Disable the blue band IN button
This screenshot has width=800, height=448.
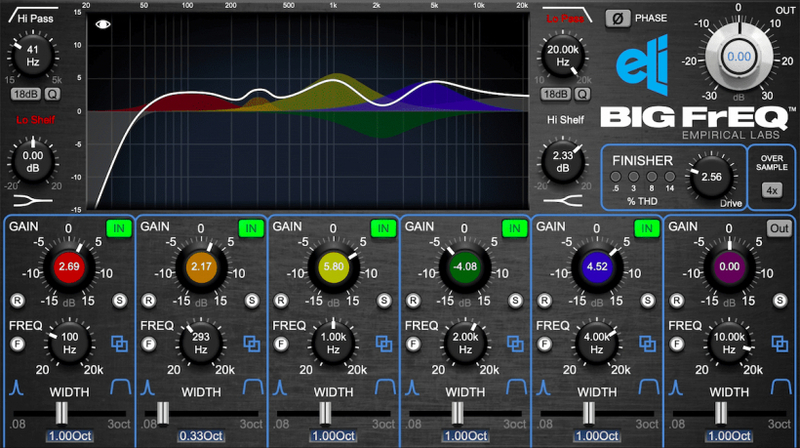pyautogui.click(x=646, y=228)
